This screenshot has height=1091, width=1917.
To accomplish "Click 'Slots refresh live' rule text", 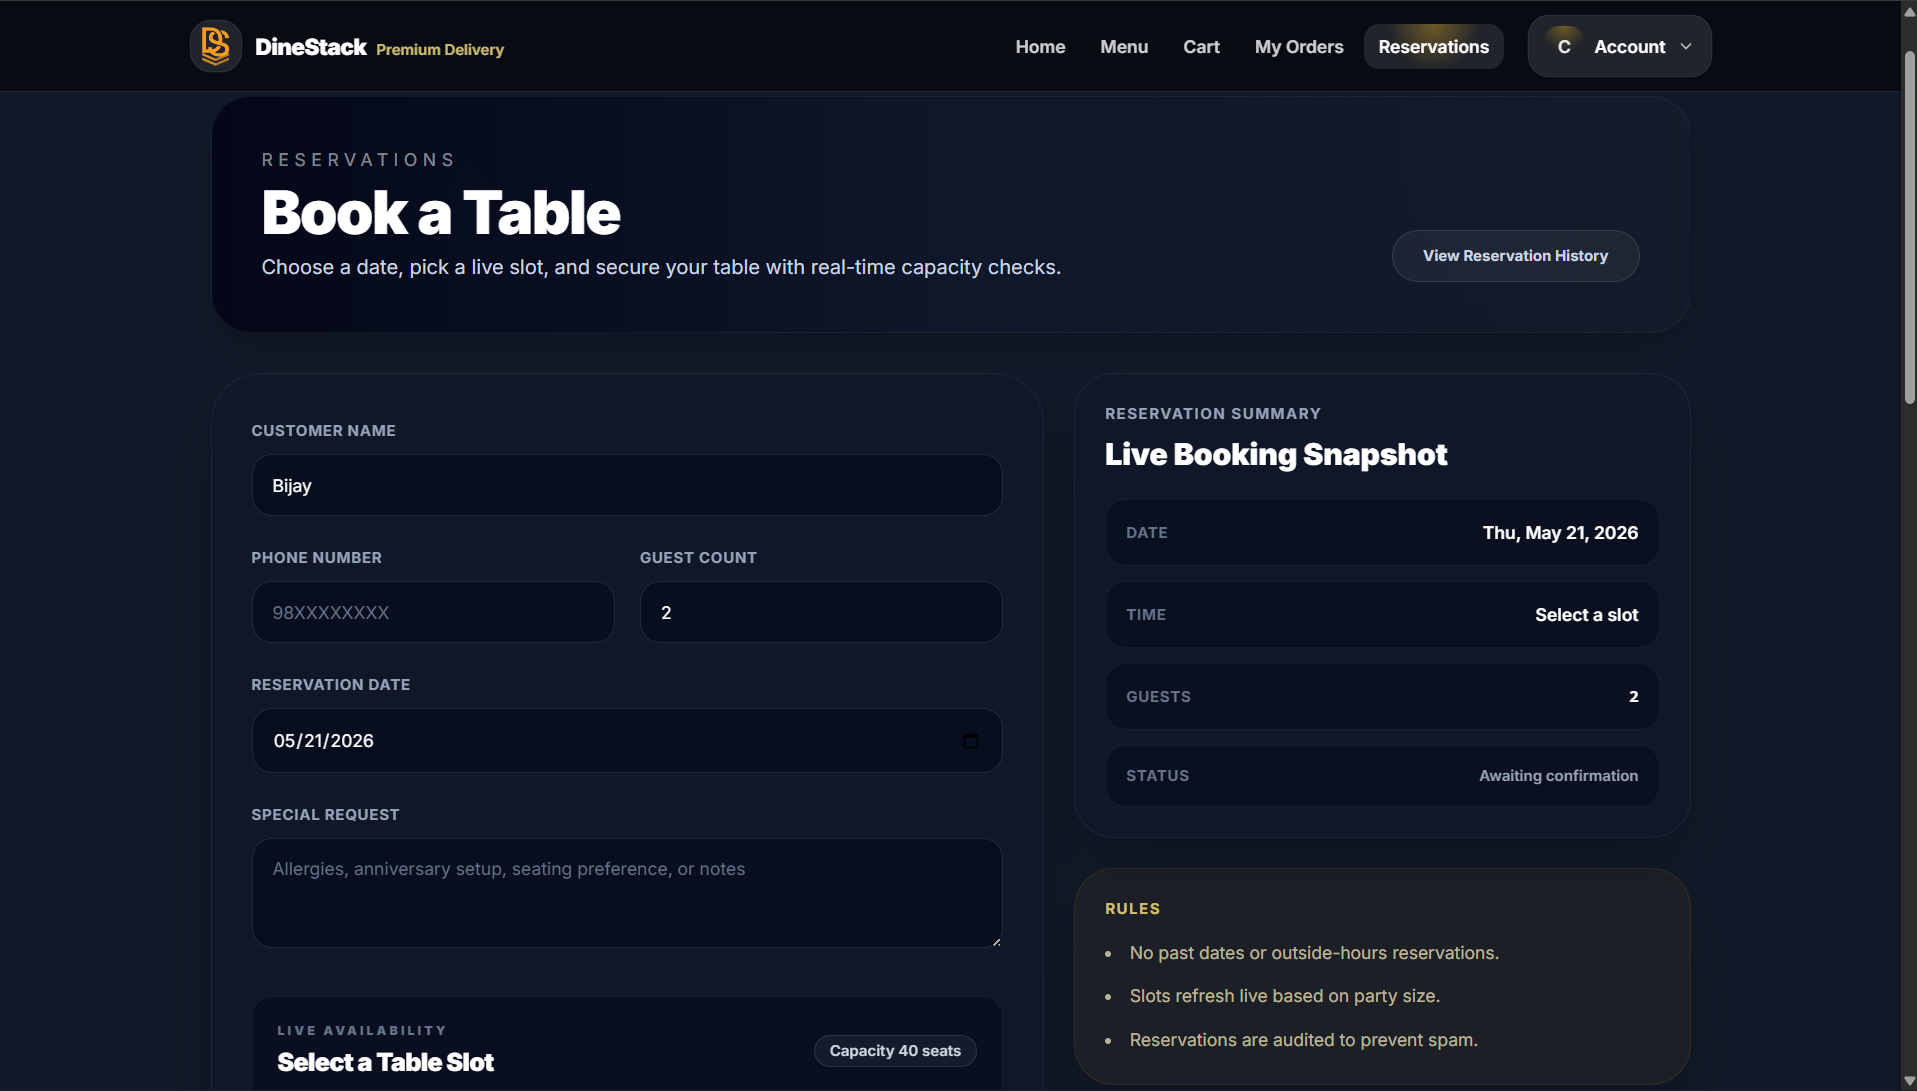I will [x=1284, y=996].
